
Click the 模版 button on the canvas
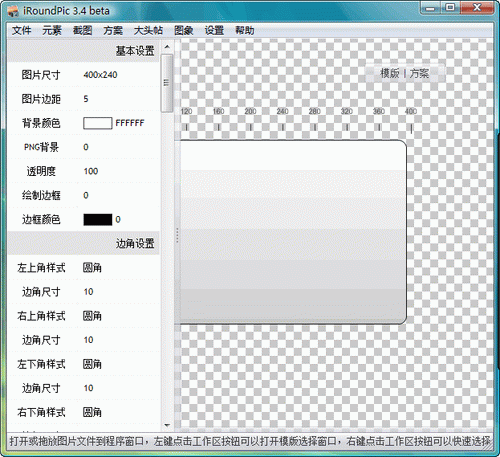(x=390, y=73)
